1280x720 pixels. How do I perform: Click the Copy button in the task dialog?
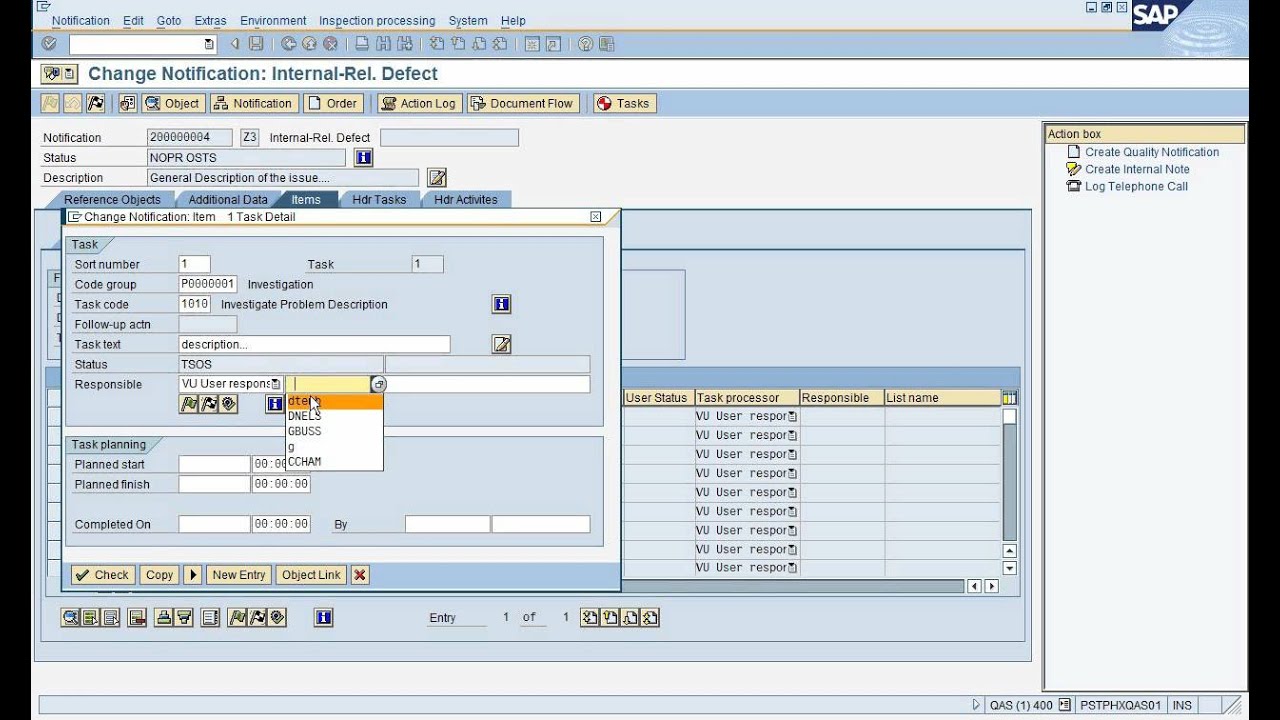pos(159,575)
